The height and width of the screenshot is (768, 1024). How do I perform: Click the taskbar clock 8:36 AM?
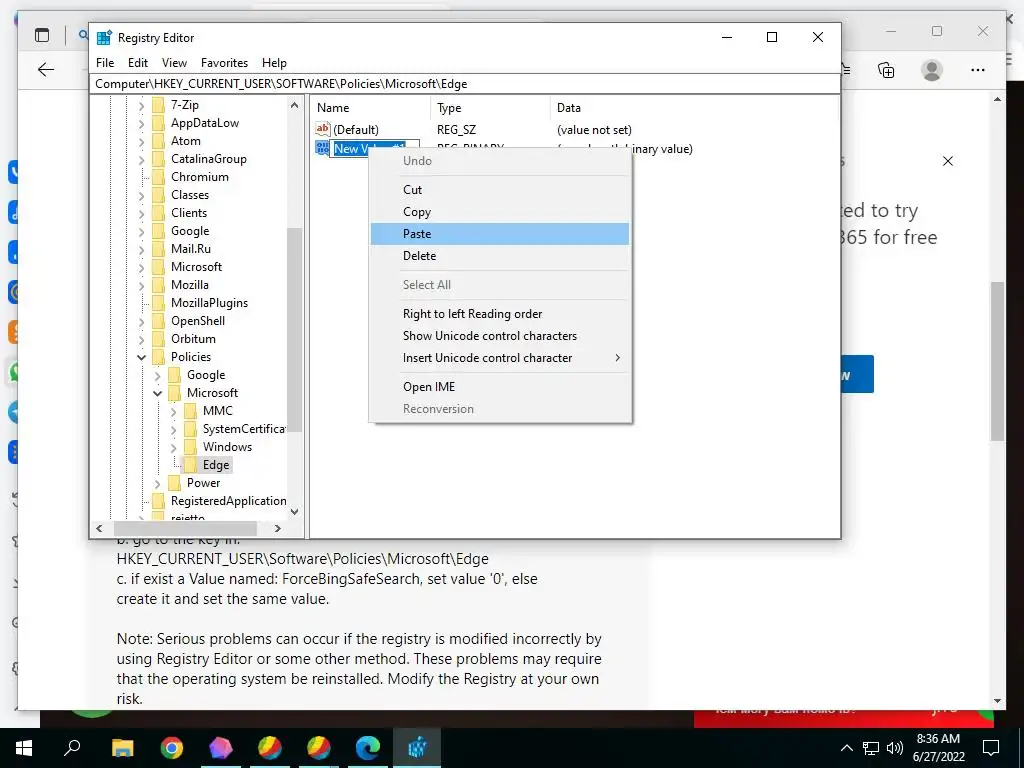pos(938,739)
